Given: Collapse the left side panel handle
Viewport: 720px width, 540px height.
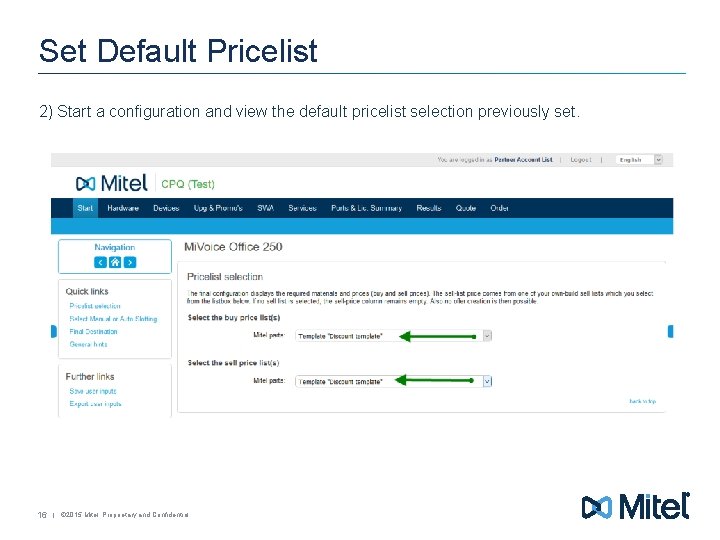Looking at the screenshot, I should (x=54, y=331).
